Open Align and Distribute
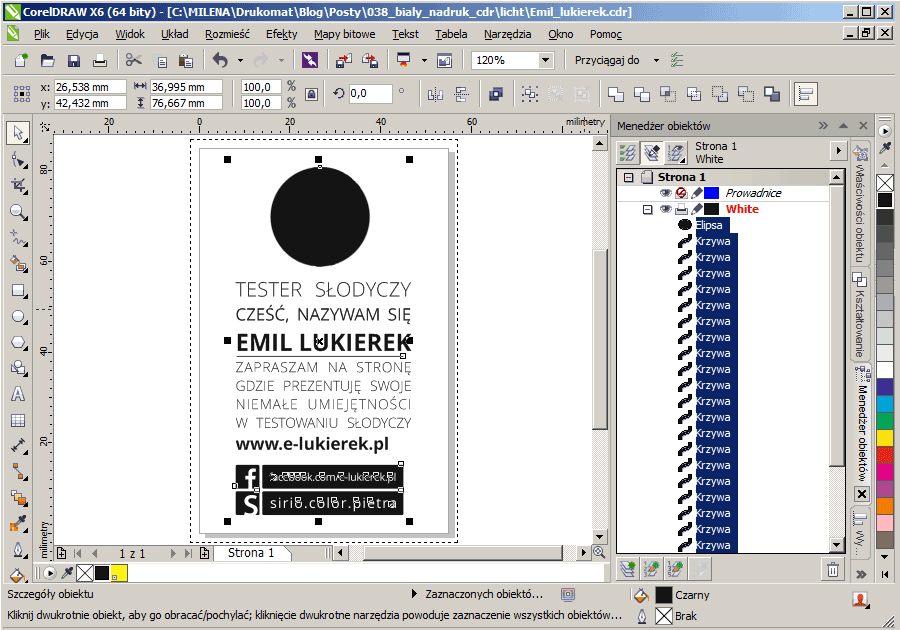Image resolution: width=900 pixels, height=630 pixels. 805,94
